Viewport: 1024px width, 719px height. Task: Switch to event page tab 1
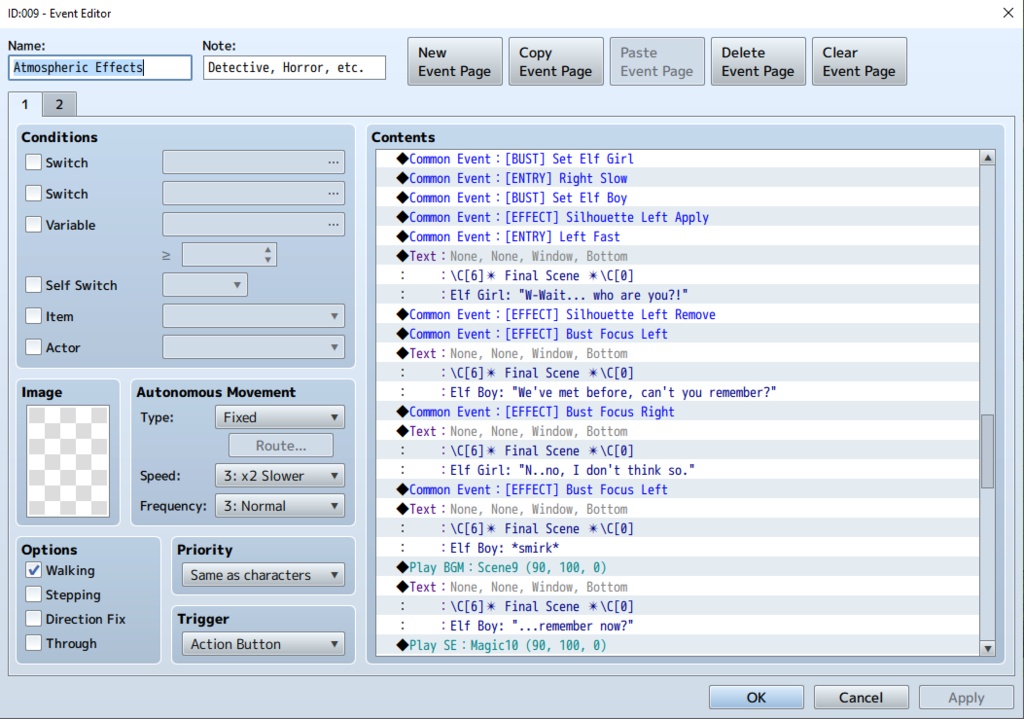click(x=25, y=104)
